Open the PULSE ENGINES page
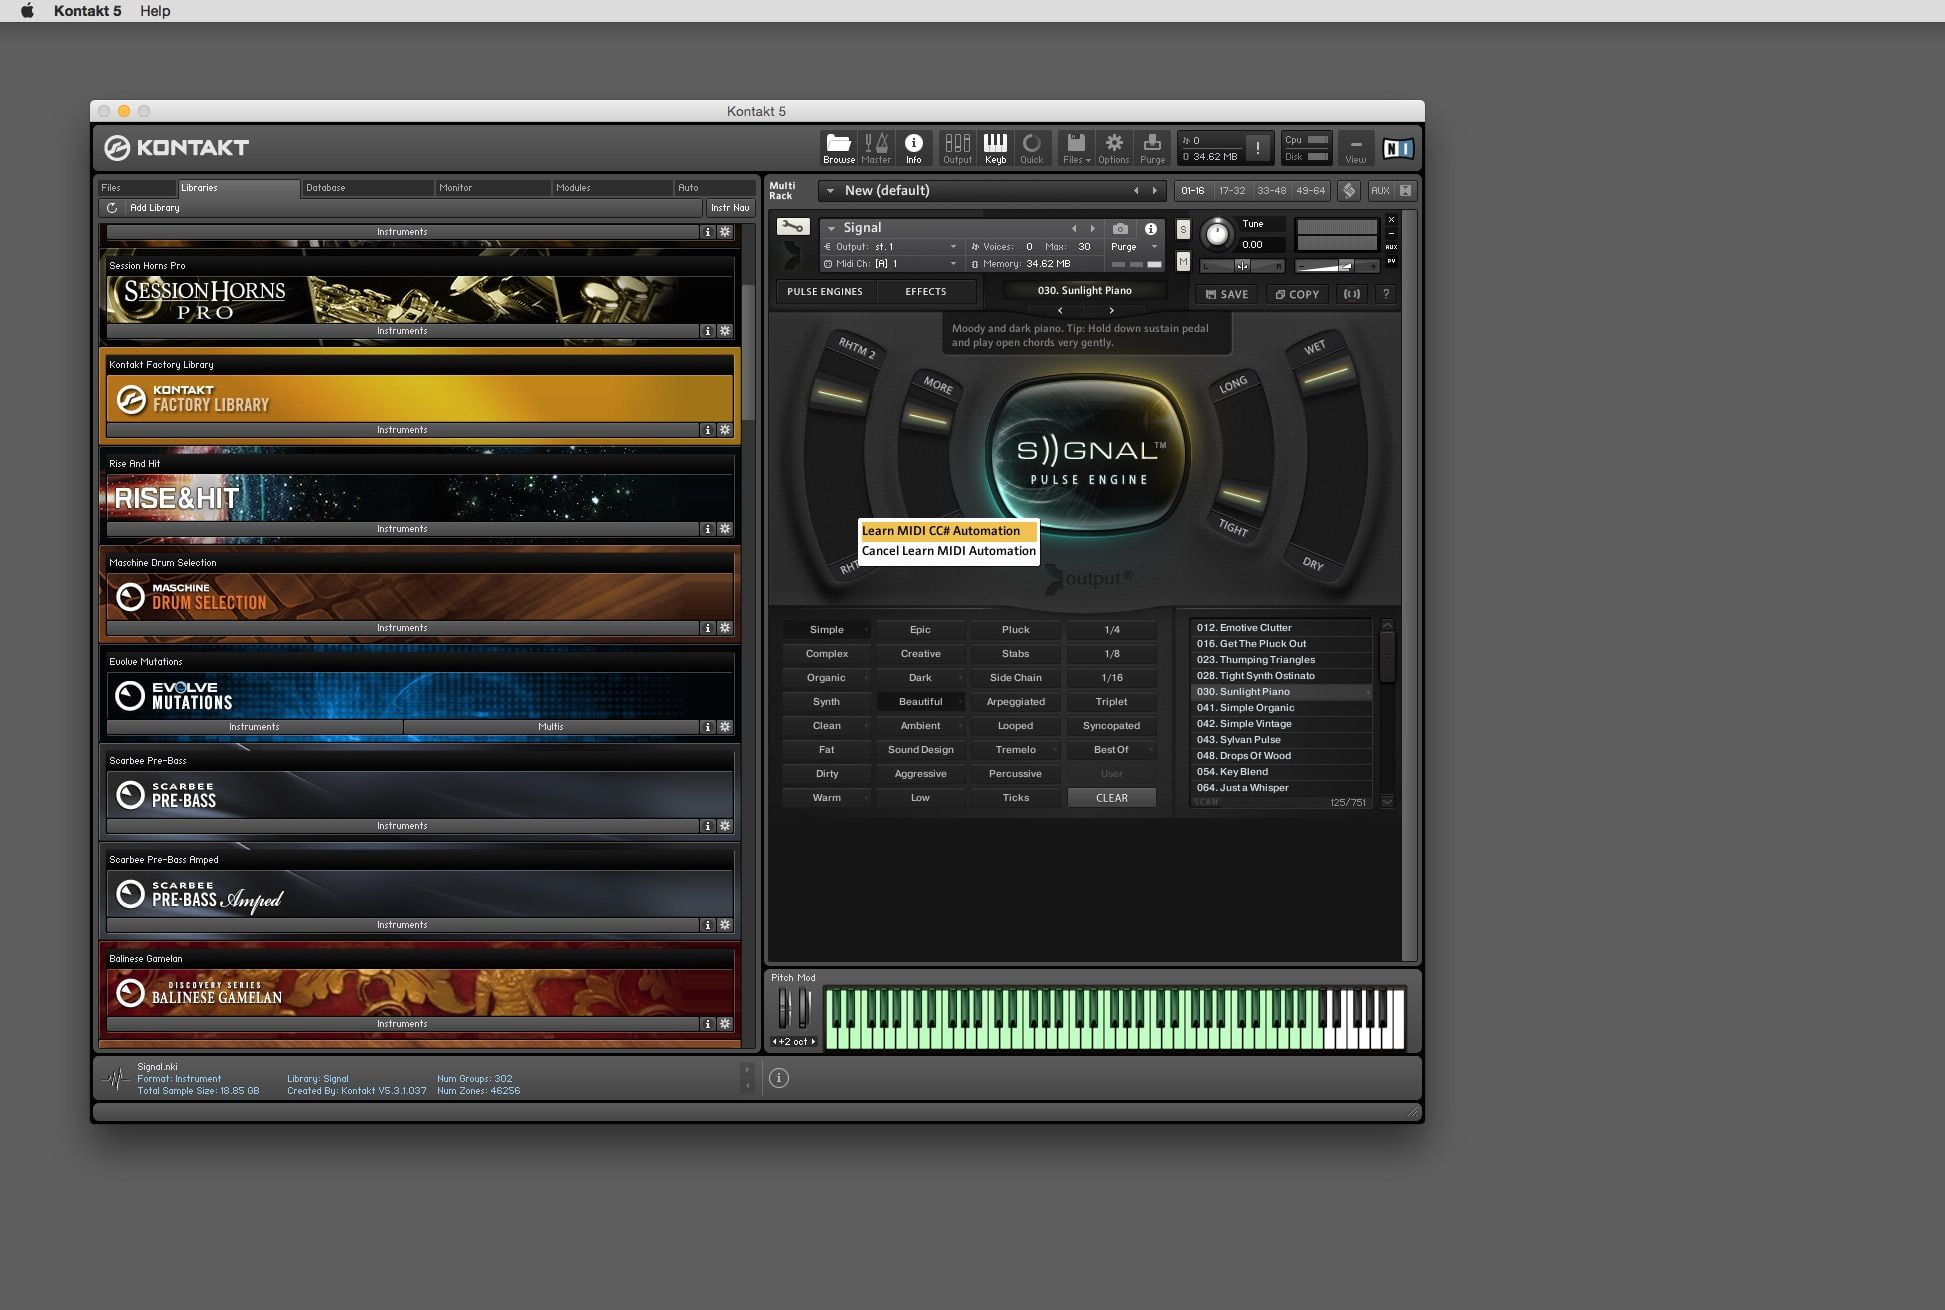 [x=824, y=292]
